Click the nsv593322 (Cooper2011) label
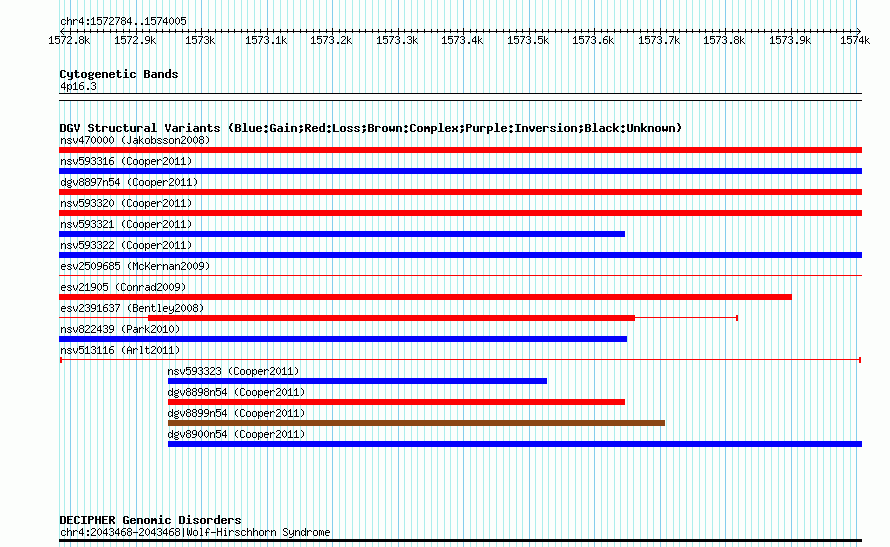Viewport: 890px width, 547px height. [126, 245]
